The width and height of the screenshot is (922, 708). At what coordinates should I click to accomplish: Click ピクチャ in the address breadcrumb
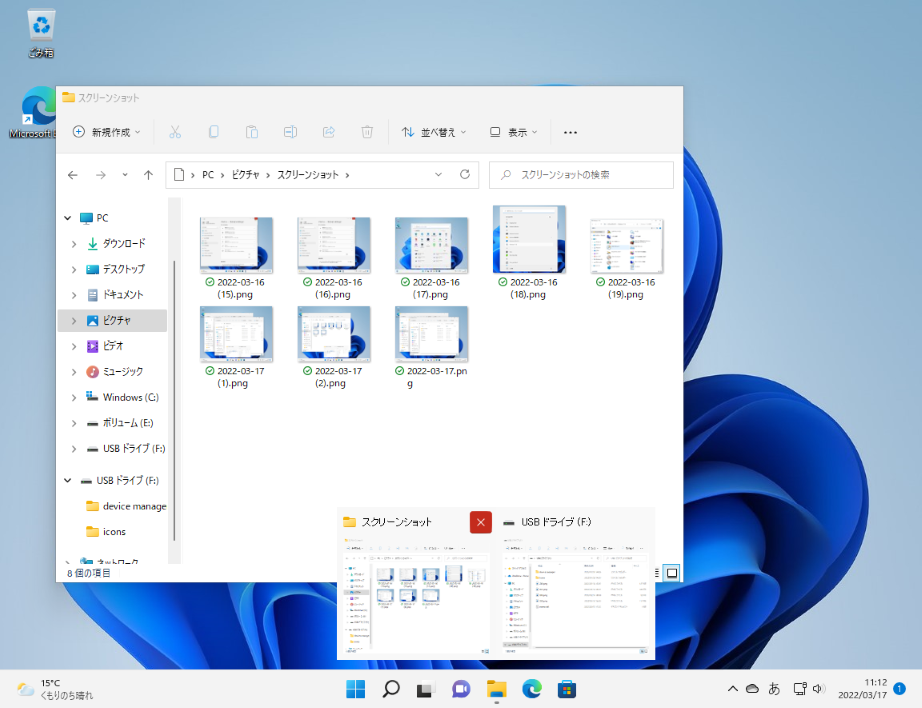point(245,175)
